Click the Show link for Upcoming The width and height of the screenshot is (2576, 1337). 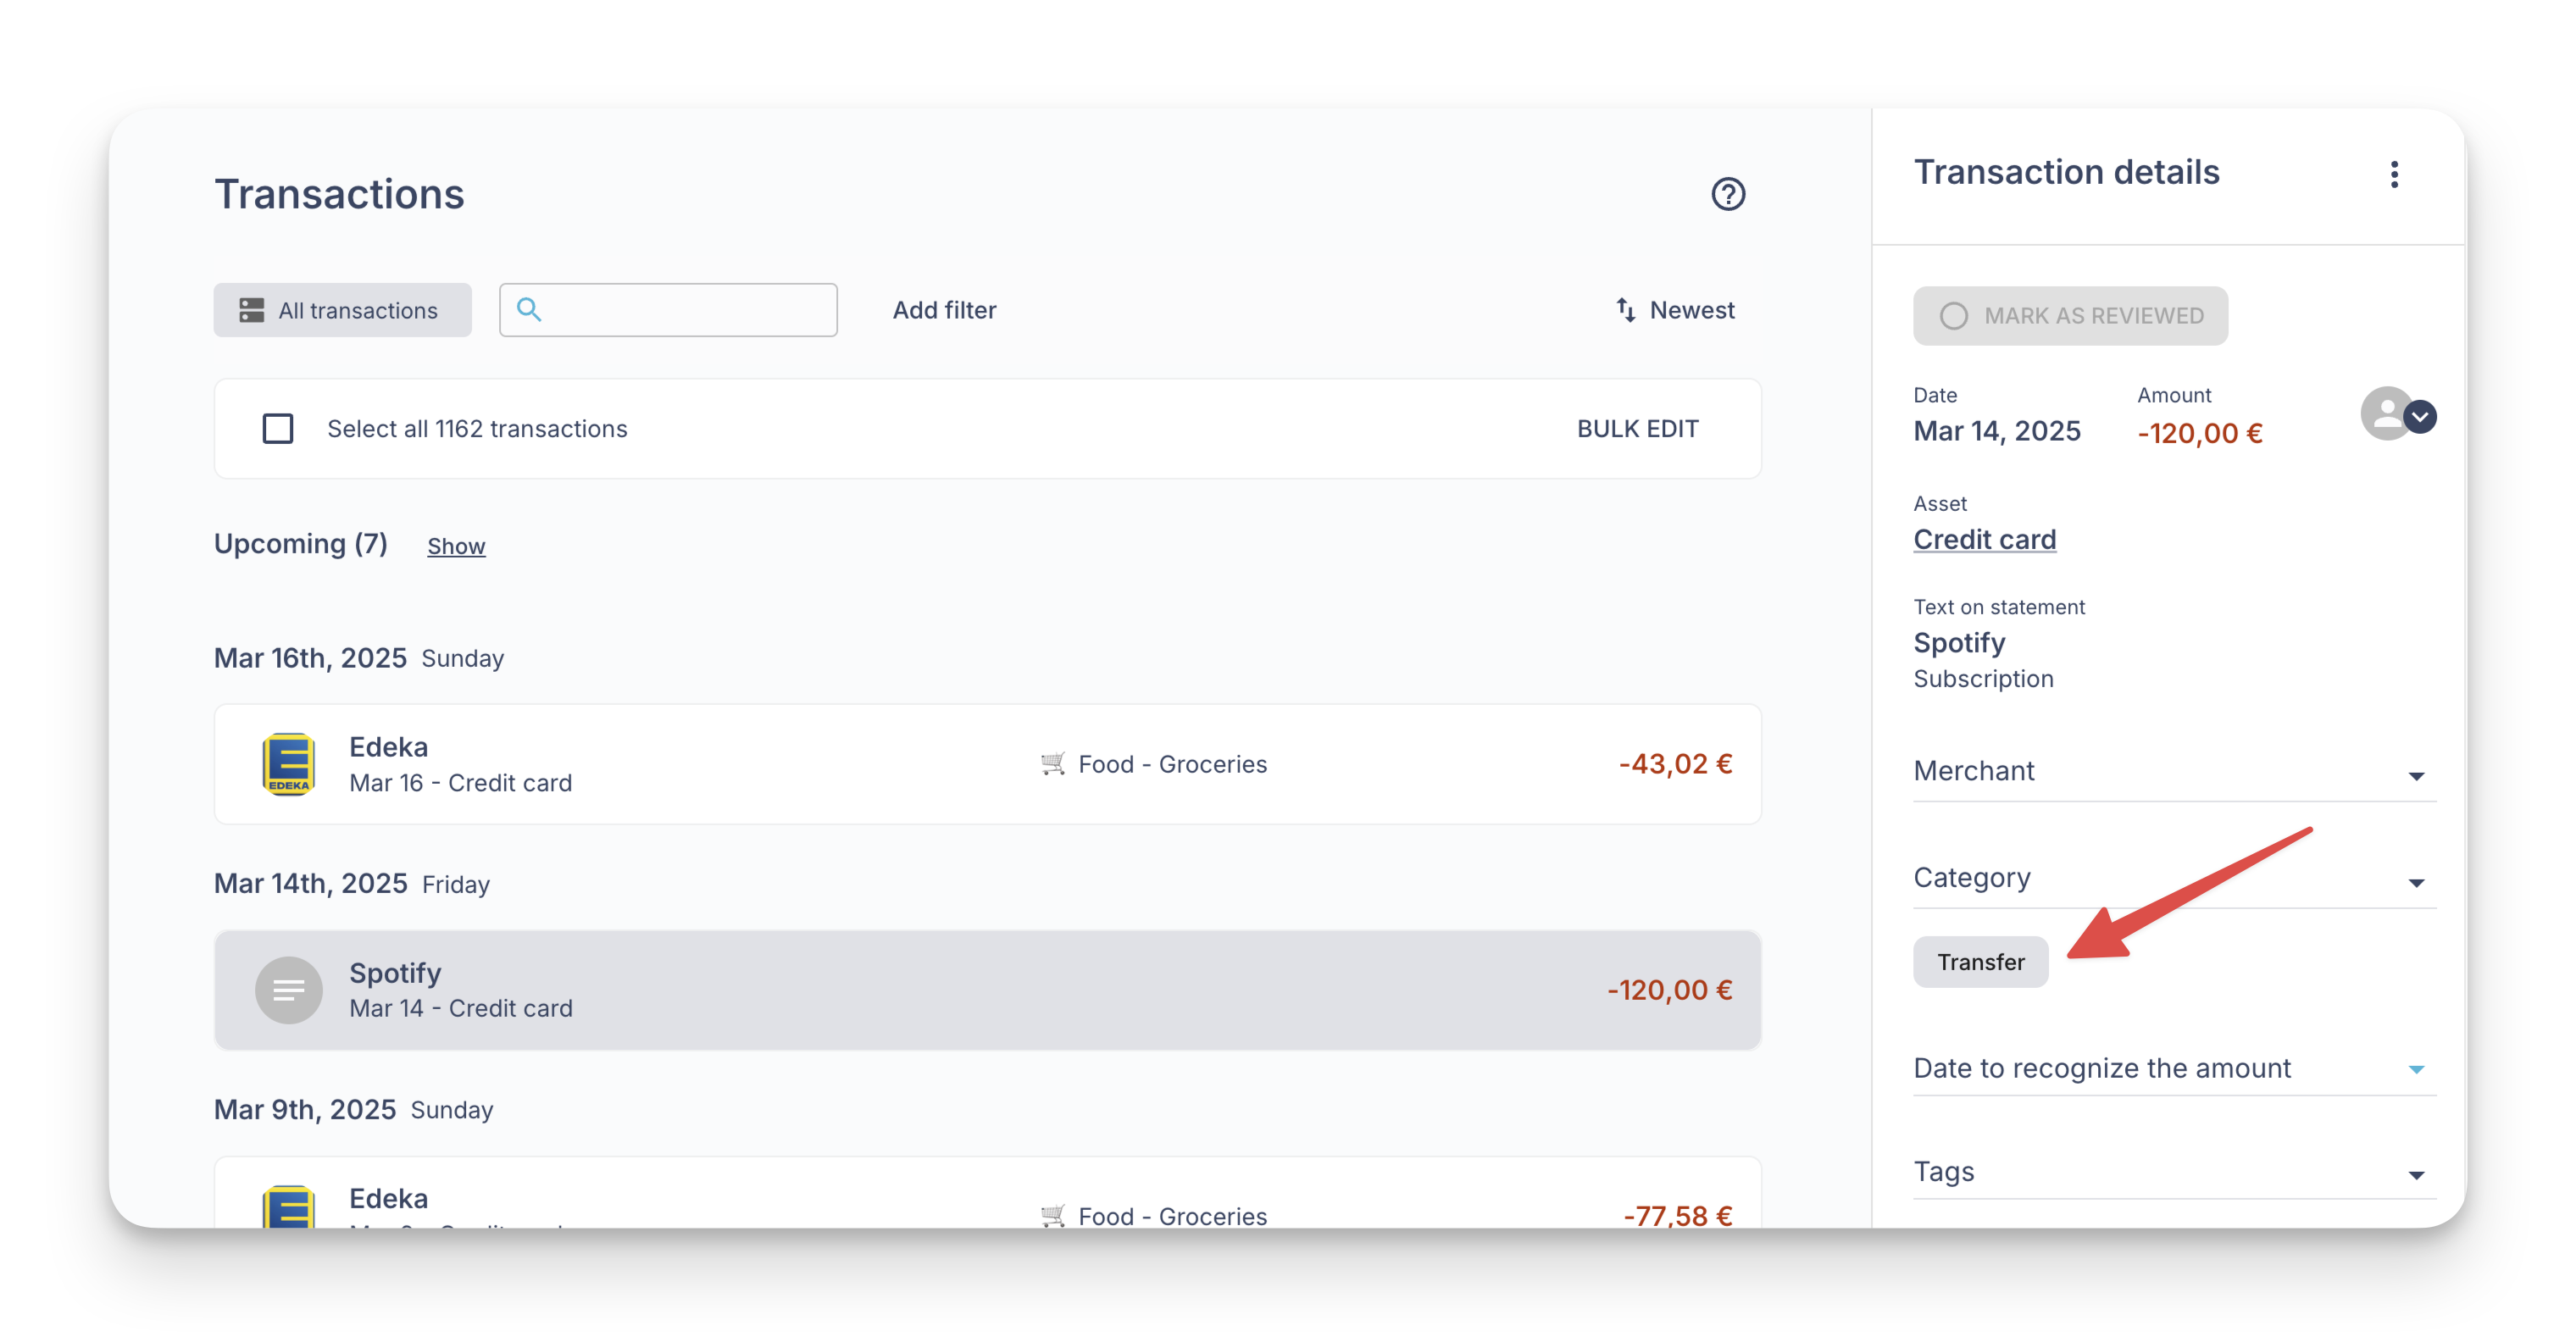(456, 546)
